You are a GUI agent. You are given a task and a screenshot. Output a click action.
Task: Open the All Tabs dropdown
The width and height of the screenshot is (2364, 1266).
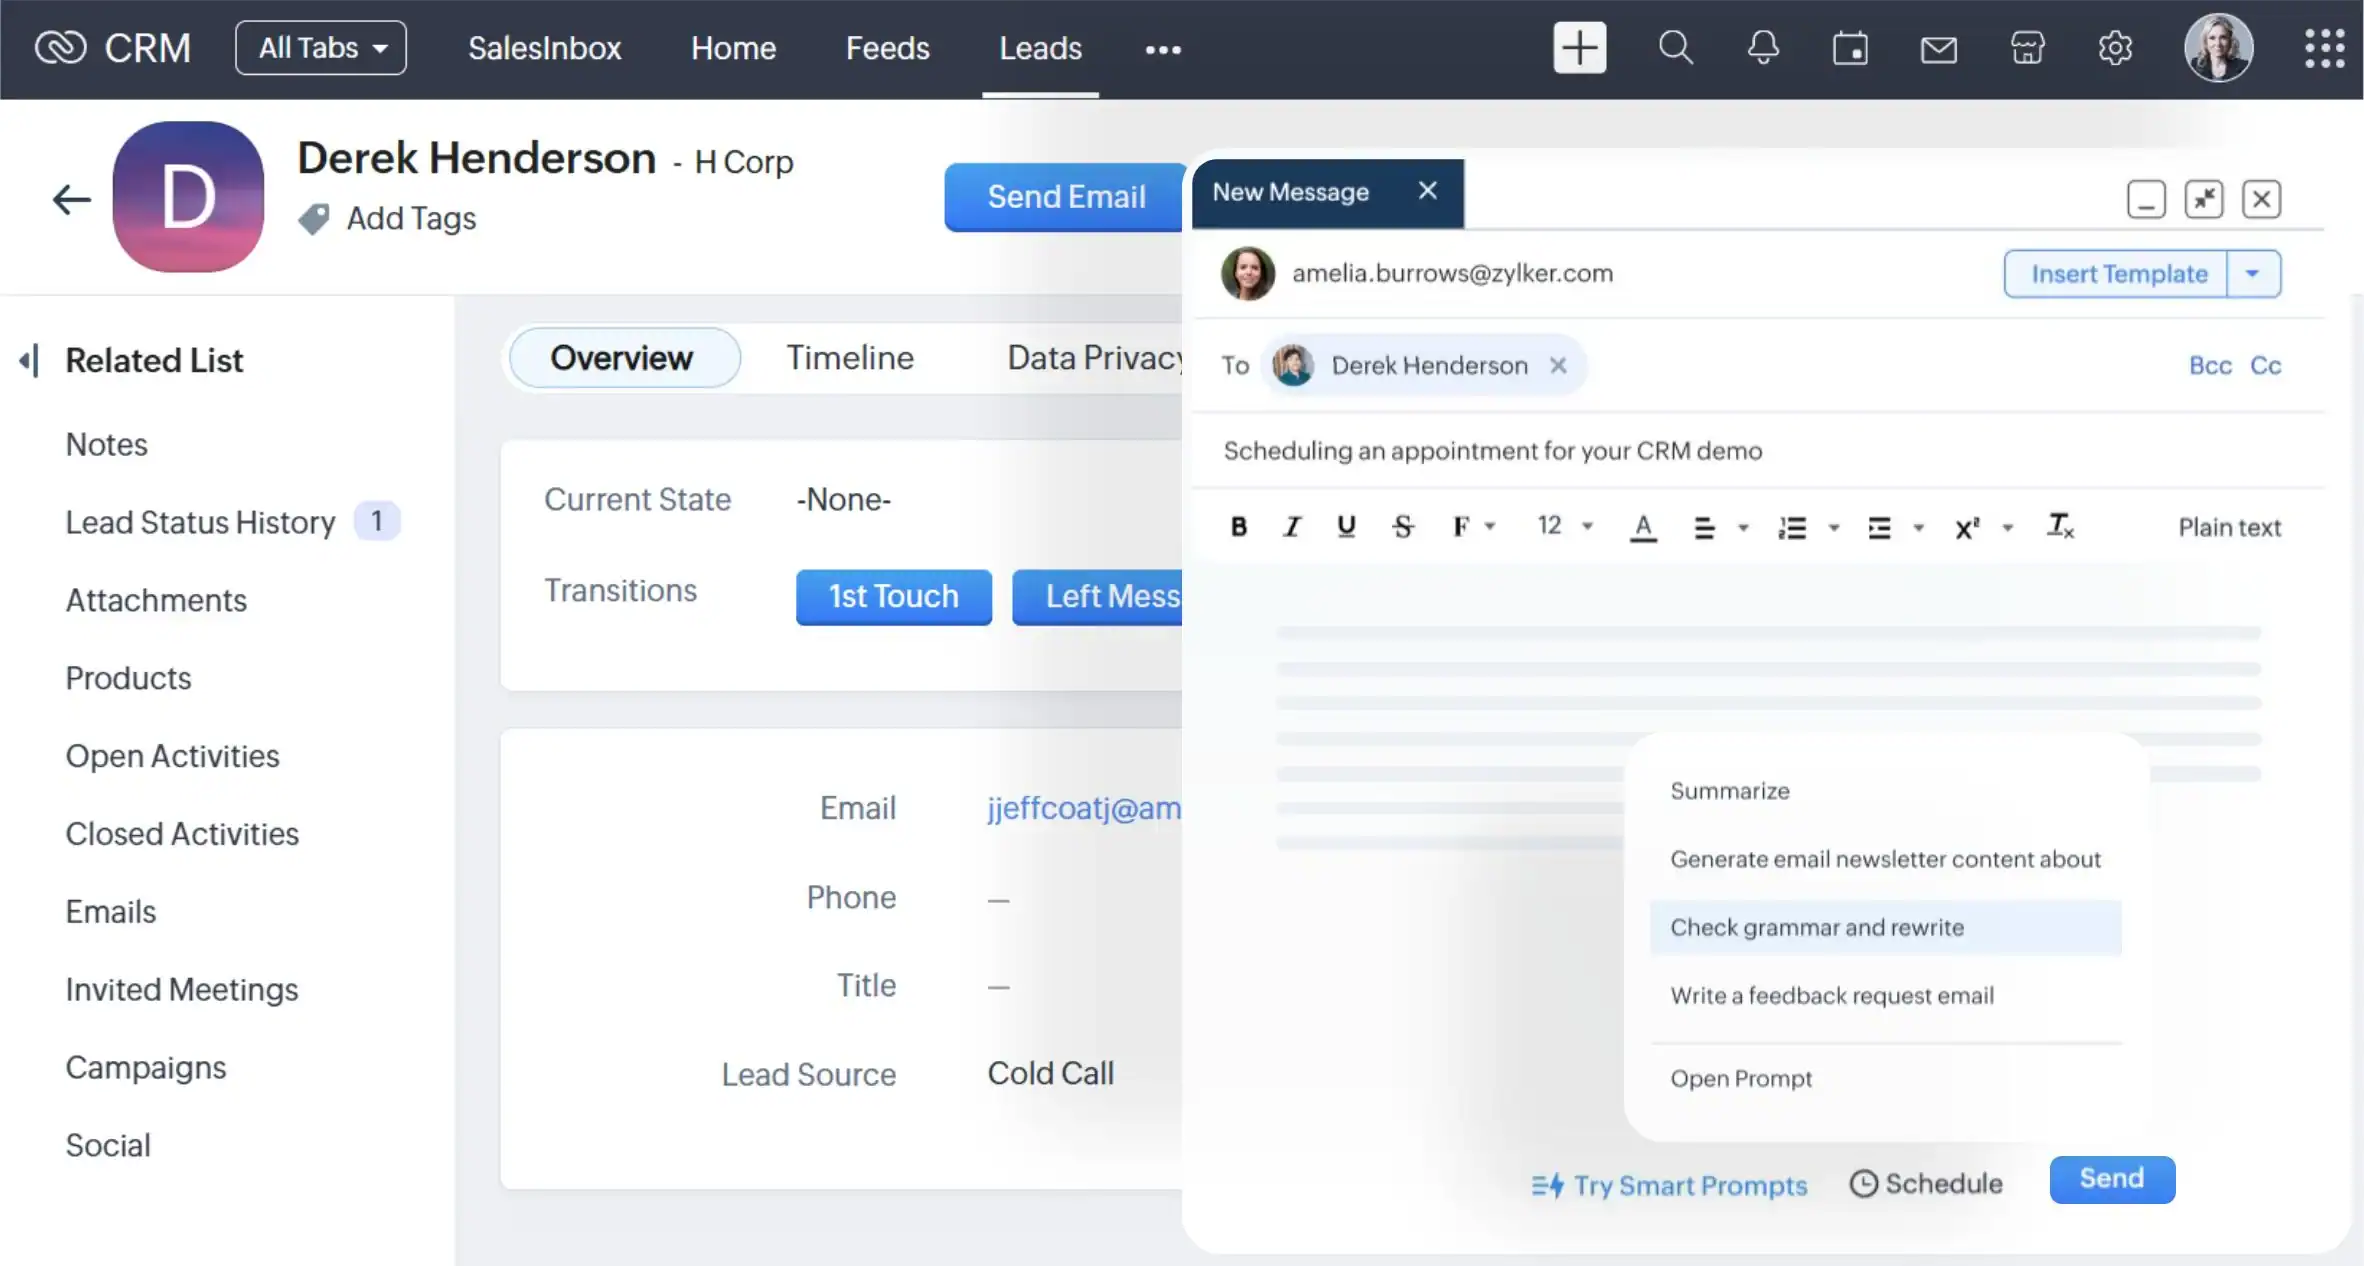(x=321, y=48)
